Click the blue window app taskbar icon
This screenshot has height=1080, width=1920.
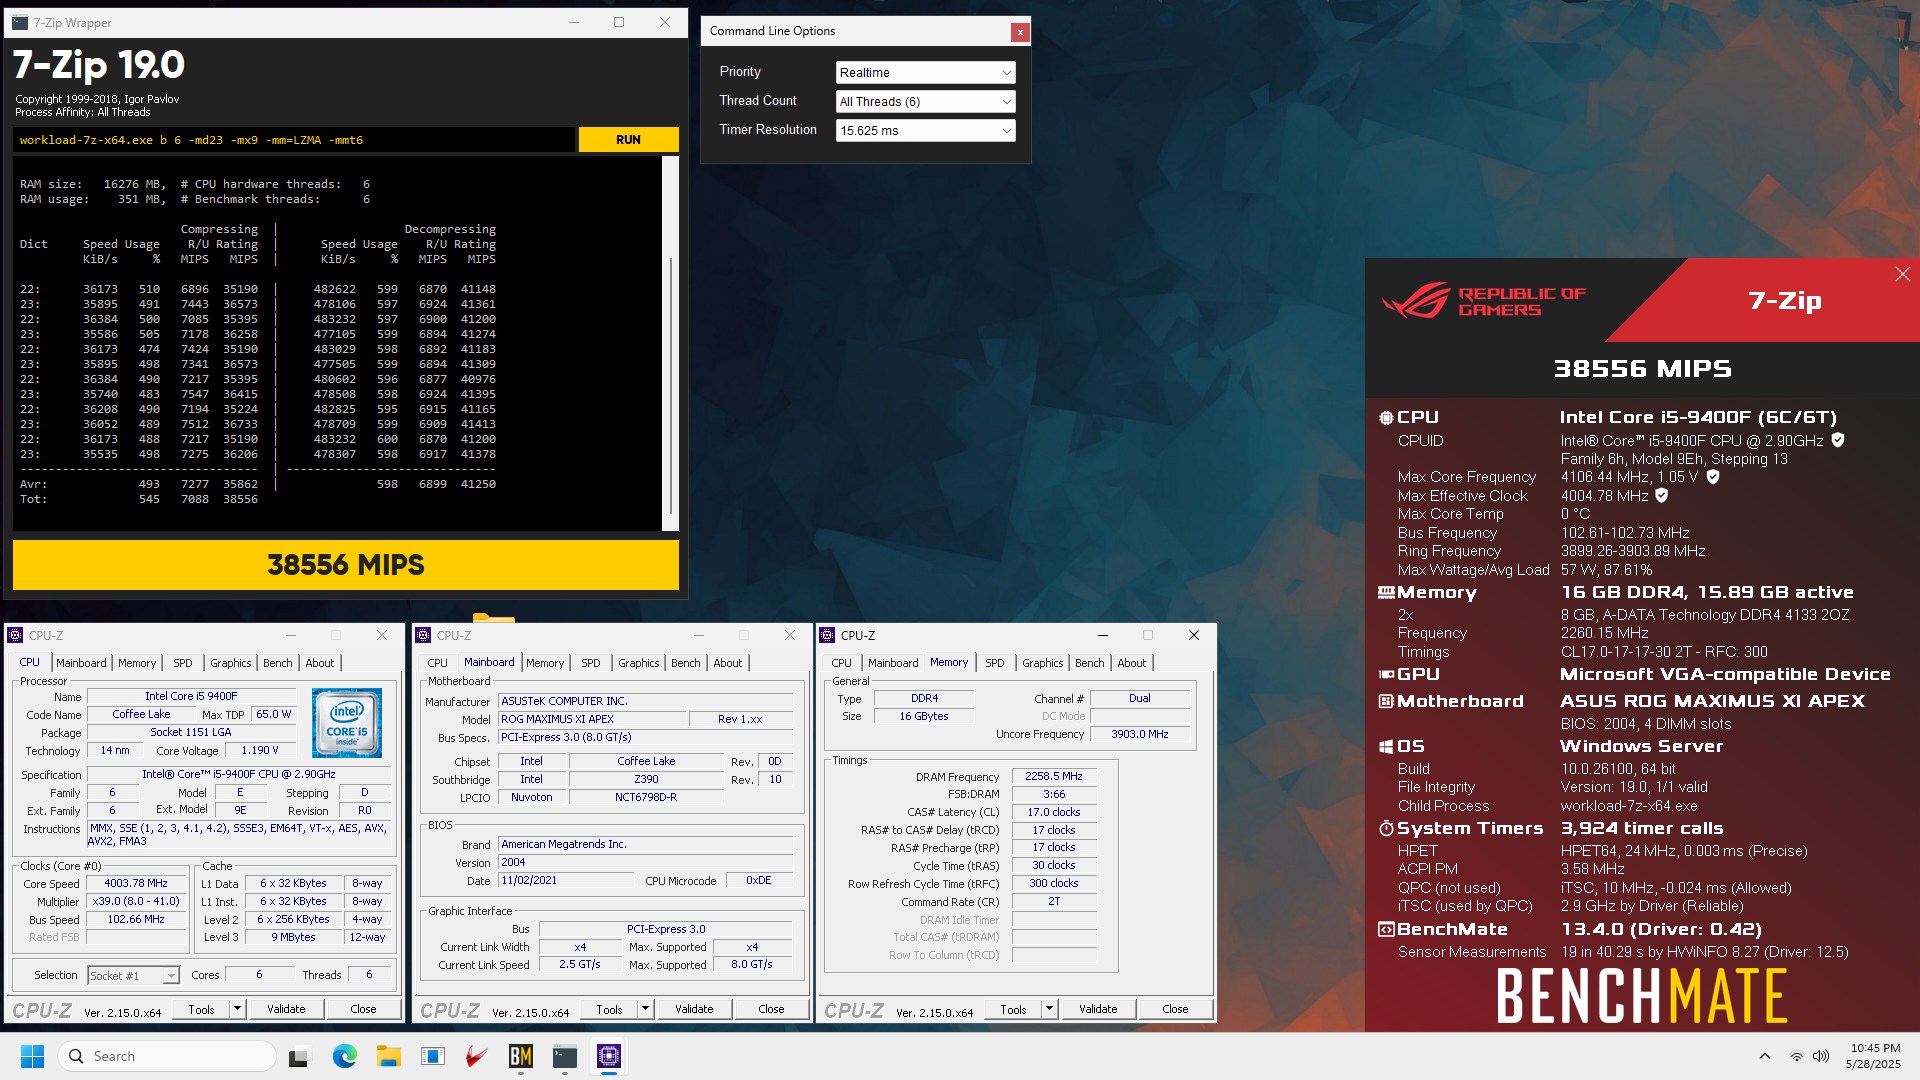point(433,1056)
